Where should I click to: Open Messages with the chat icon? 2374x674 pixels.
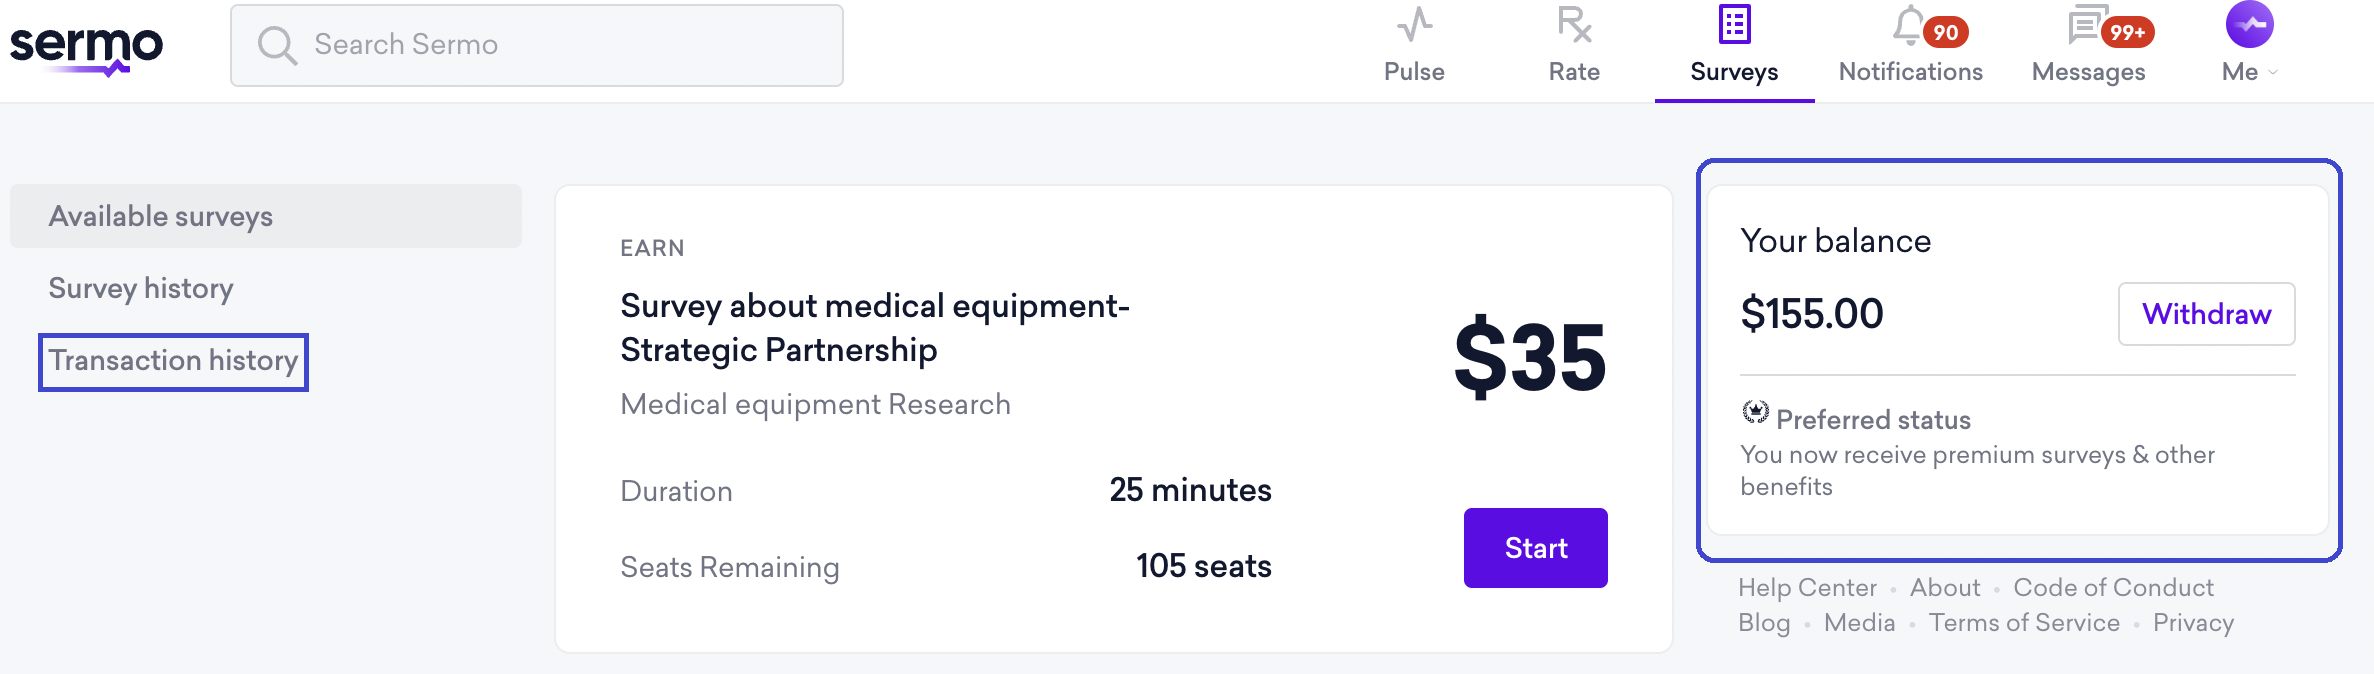2086,24
